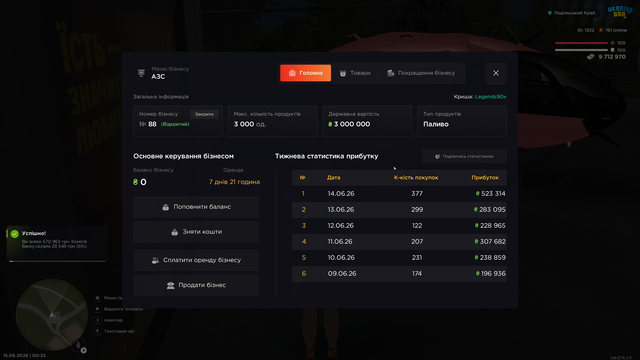This screenshot has height=360, width=640.
Task: Select the 12.06.26 statistics row date
Action: 341,225
